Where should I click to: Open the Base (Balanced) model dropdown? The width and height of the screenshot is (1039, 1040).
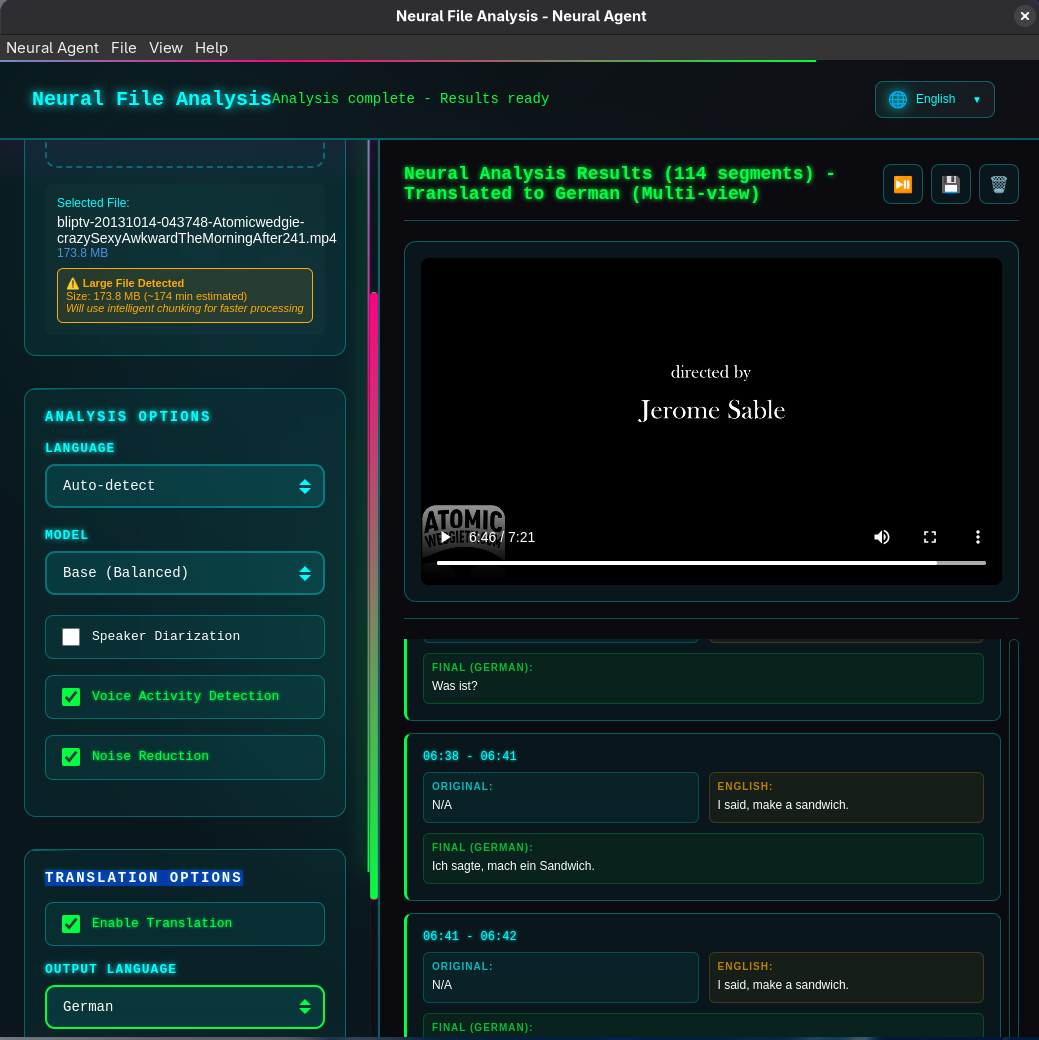(x=184, y=573)
